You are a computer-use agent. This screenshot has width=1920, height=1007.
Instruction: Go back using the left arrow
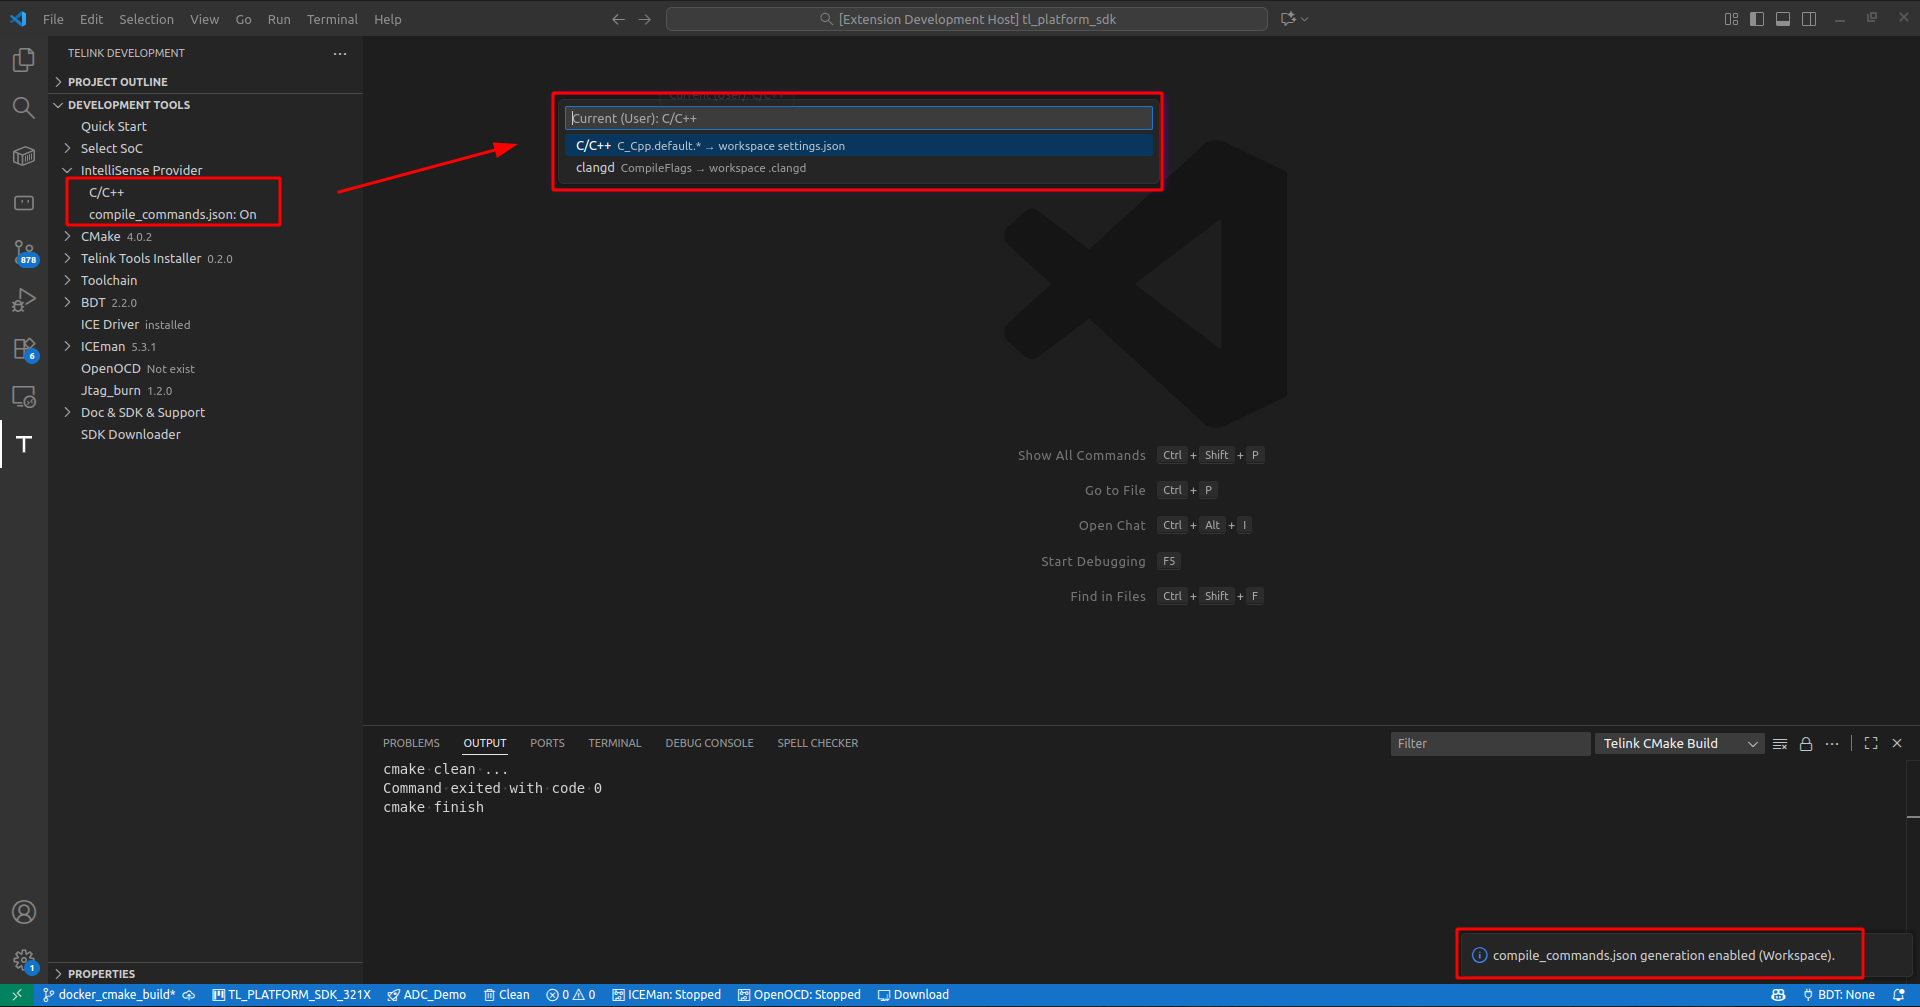618,19
